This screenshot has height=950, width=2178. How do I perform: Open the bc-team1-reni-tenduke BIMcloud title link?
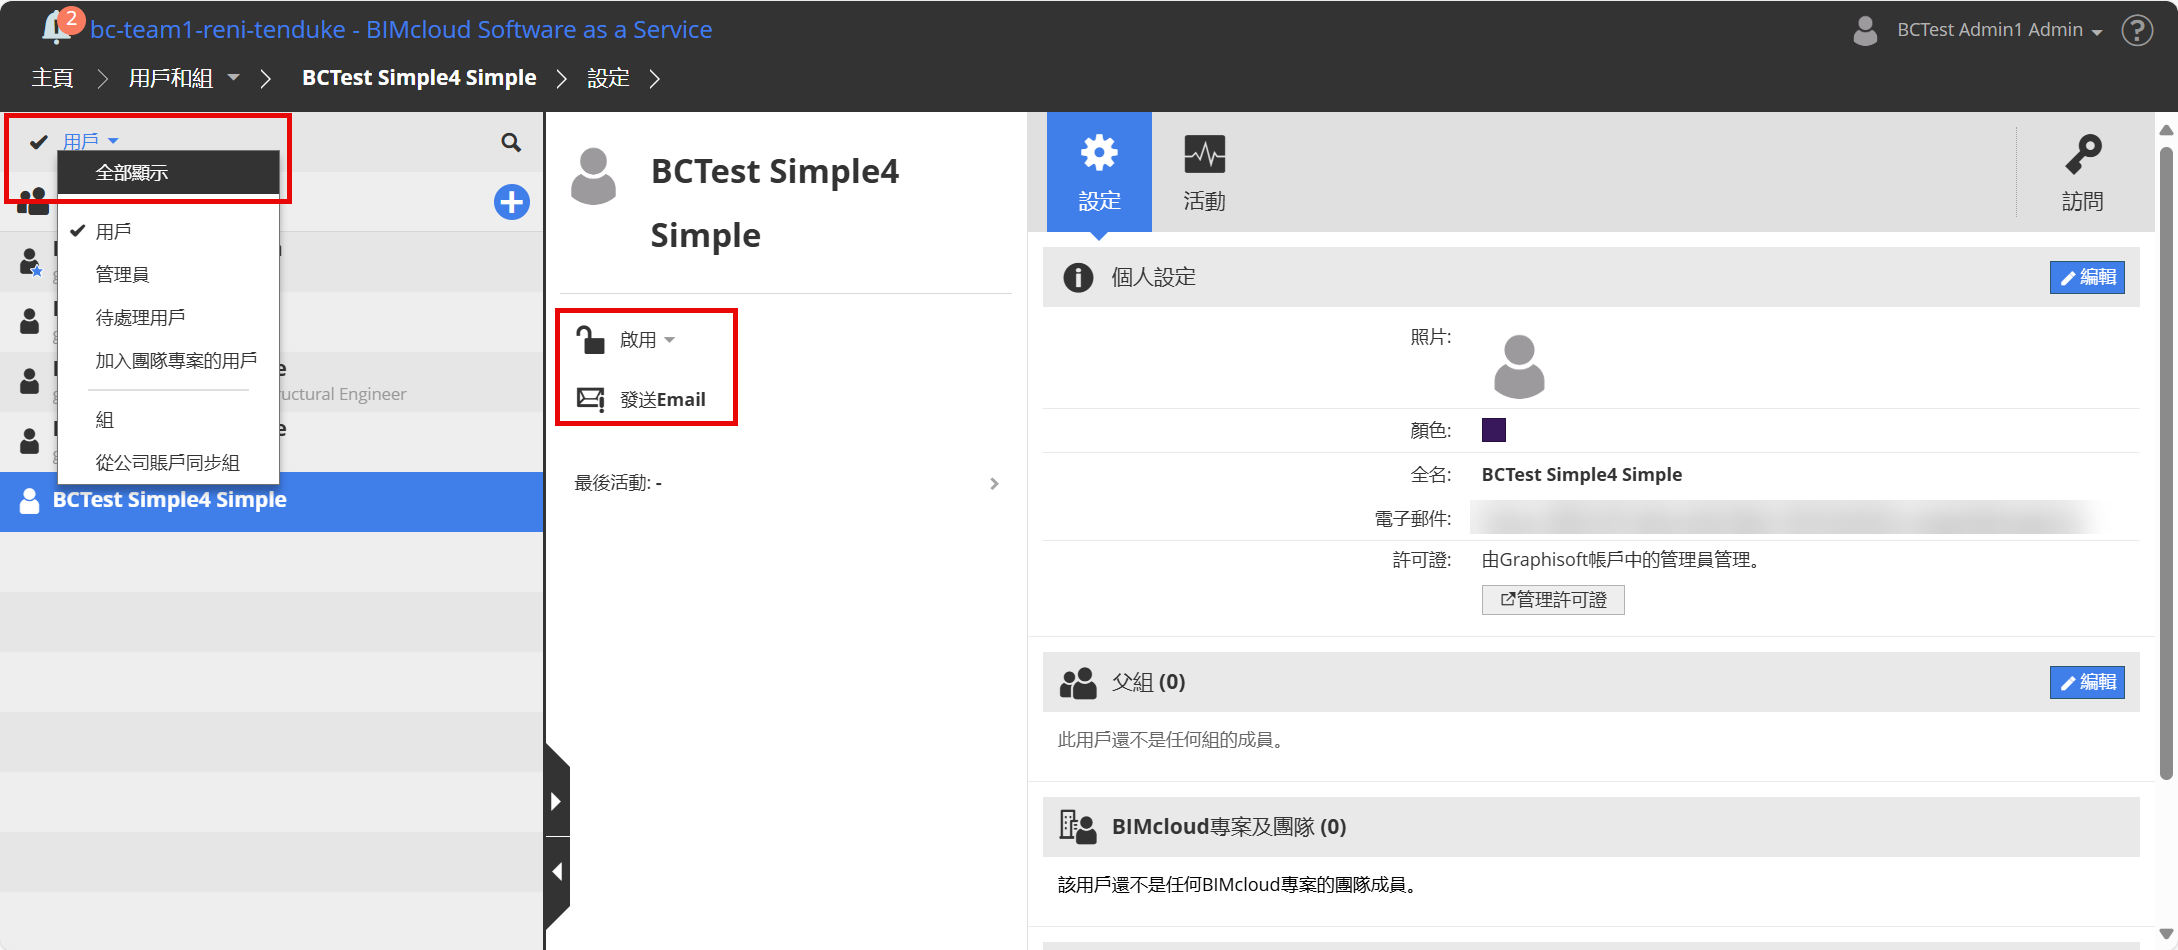[401, 29]
